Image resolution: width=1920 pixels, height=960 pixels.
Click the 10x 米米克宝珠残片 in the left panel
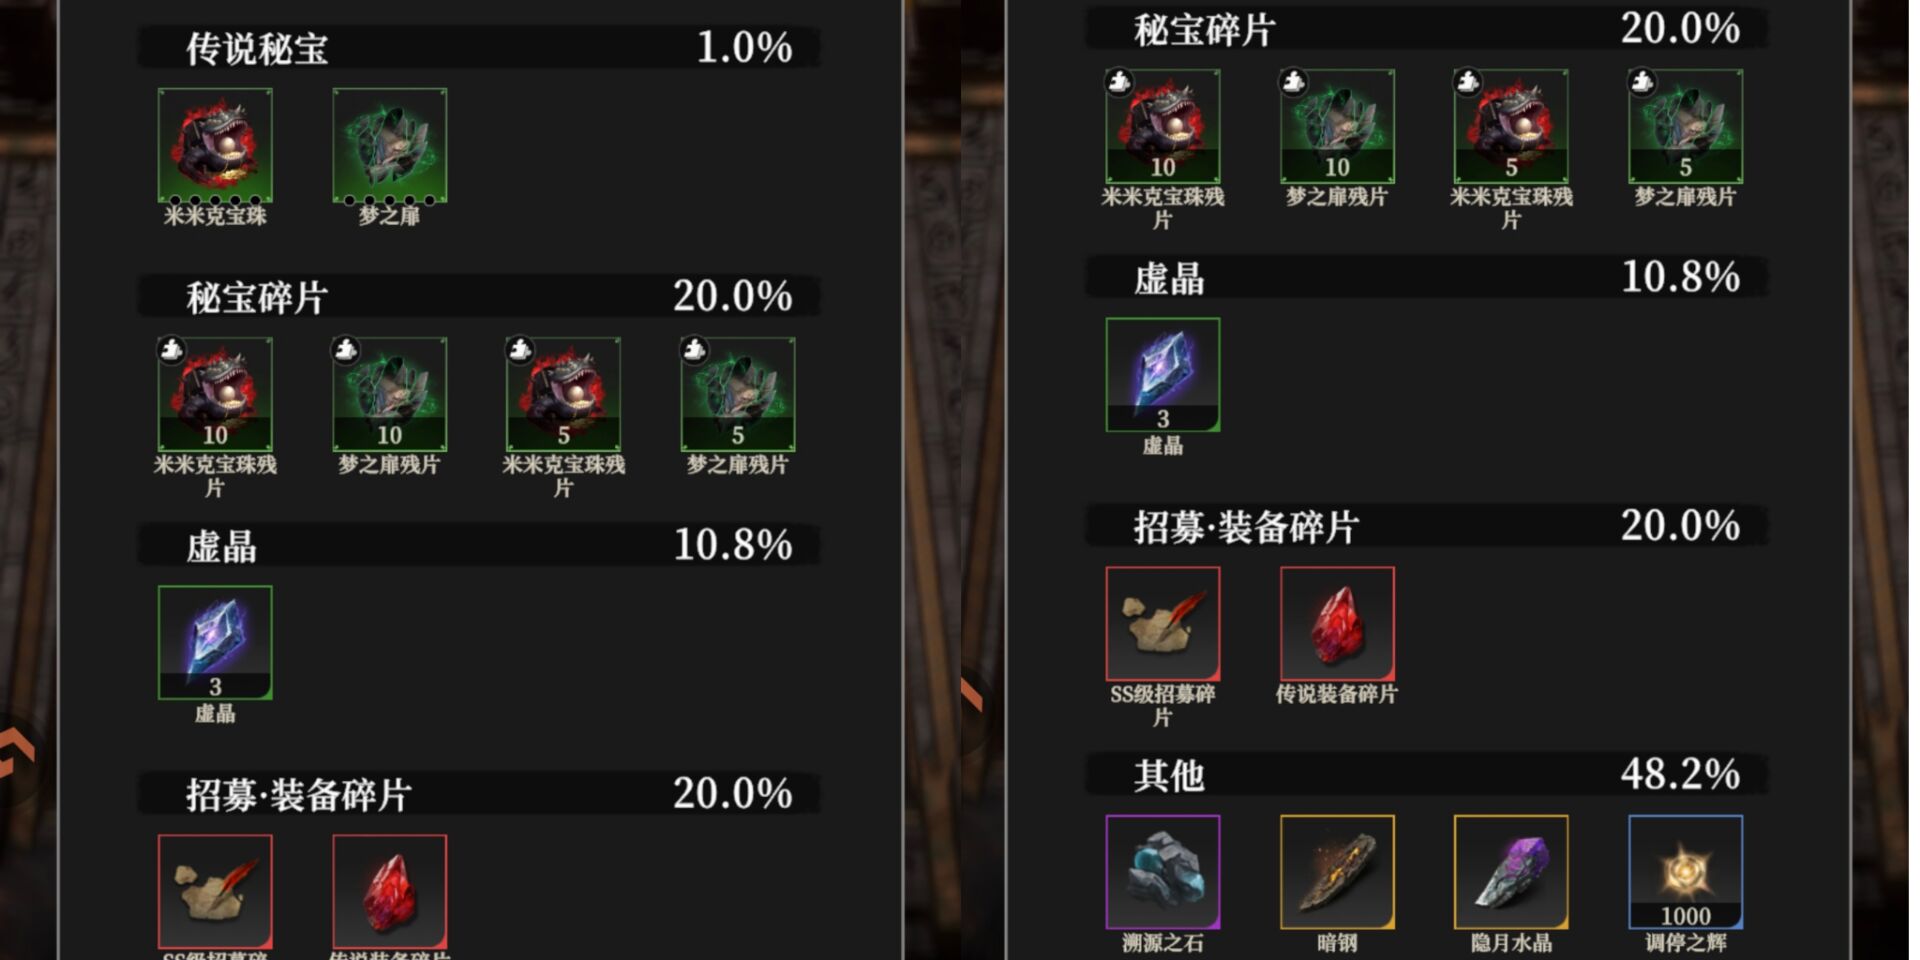pos(215,394)
